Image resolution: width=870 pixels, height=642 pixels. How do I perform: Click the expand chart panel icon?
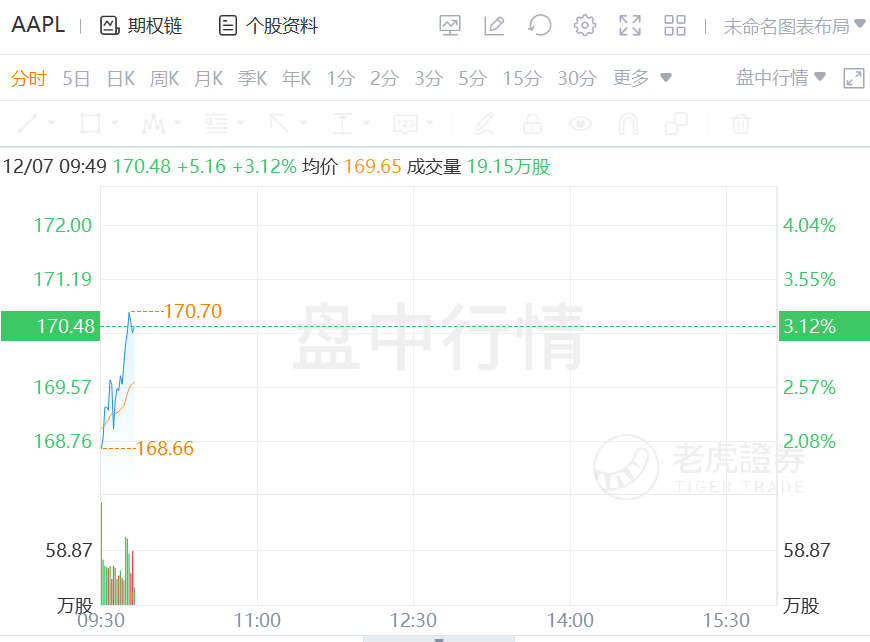coord(854,78)
